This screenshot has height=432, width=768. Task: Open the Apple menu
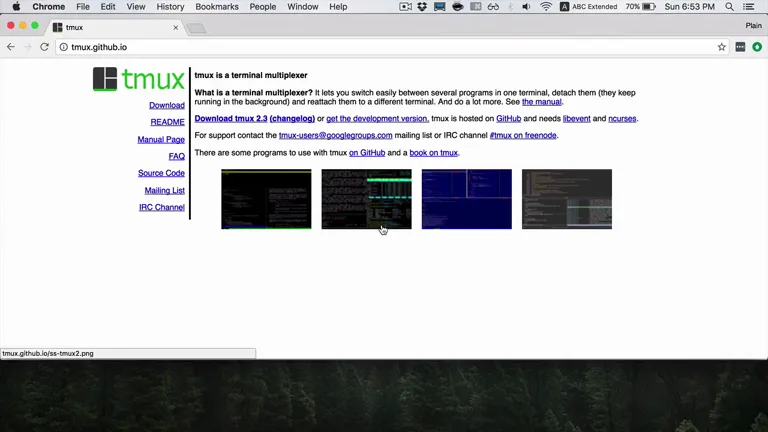pos(16,7)
